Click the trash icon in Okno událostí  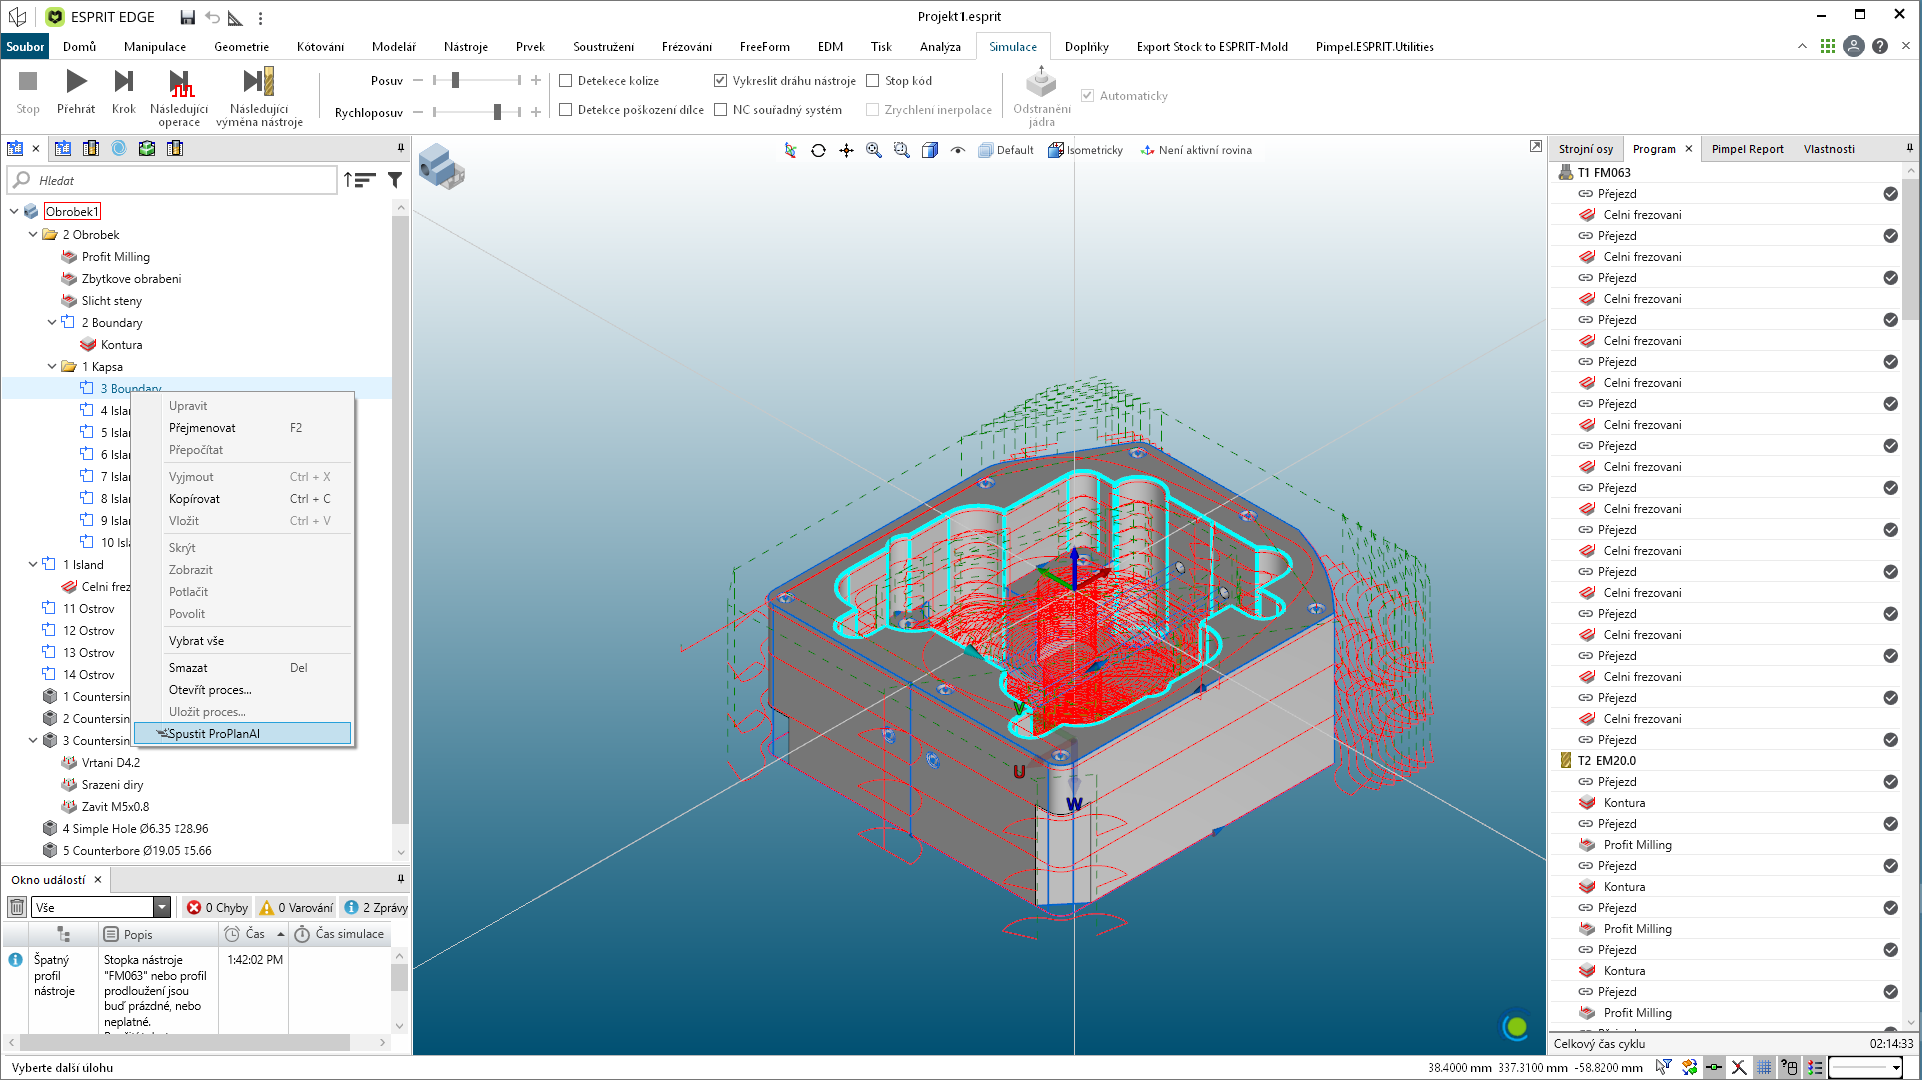[x=17, y=907]
